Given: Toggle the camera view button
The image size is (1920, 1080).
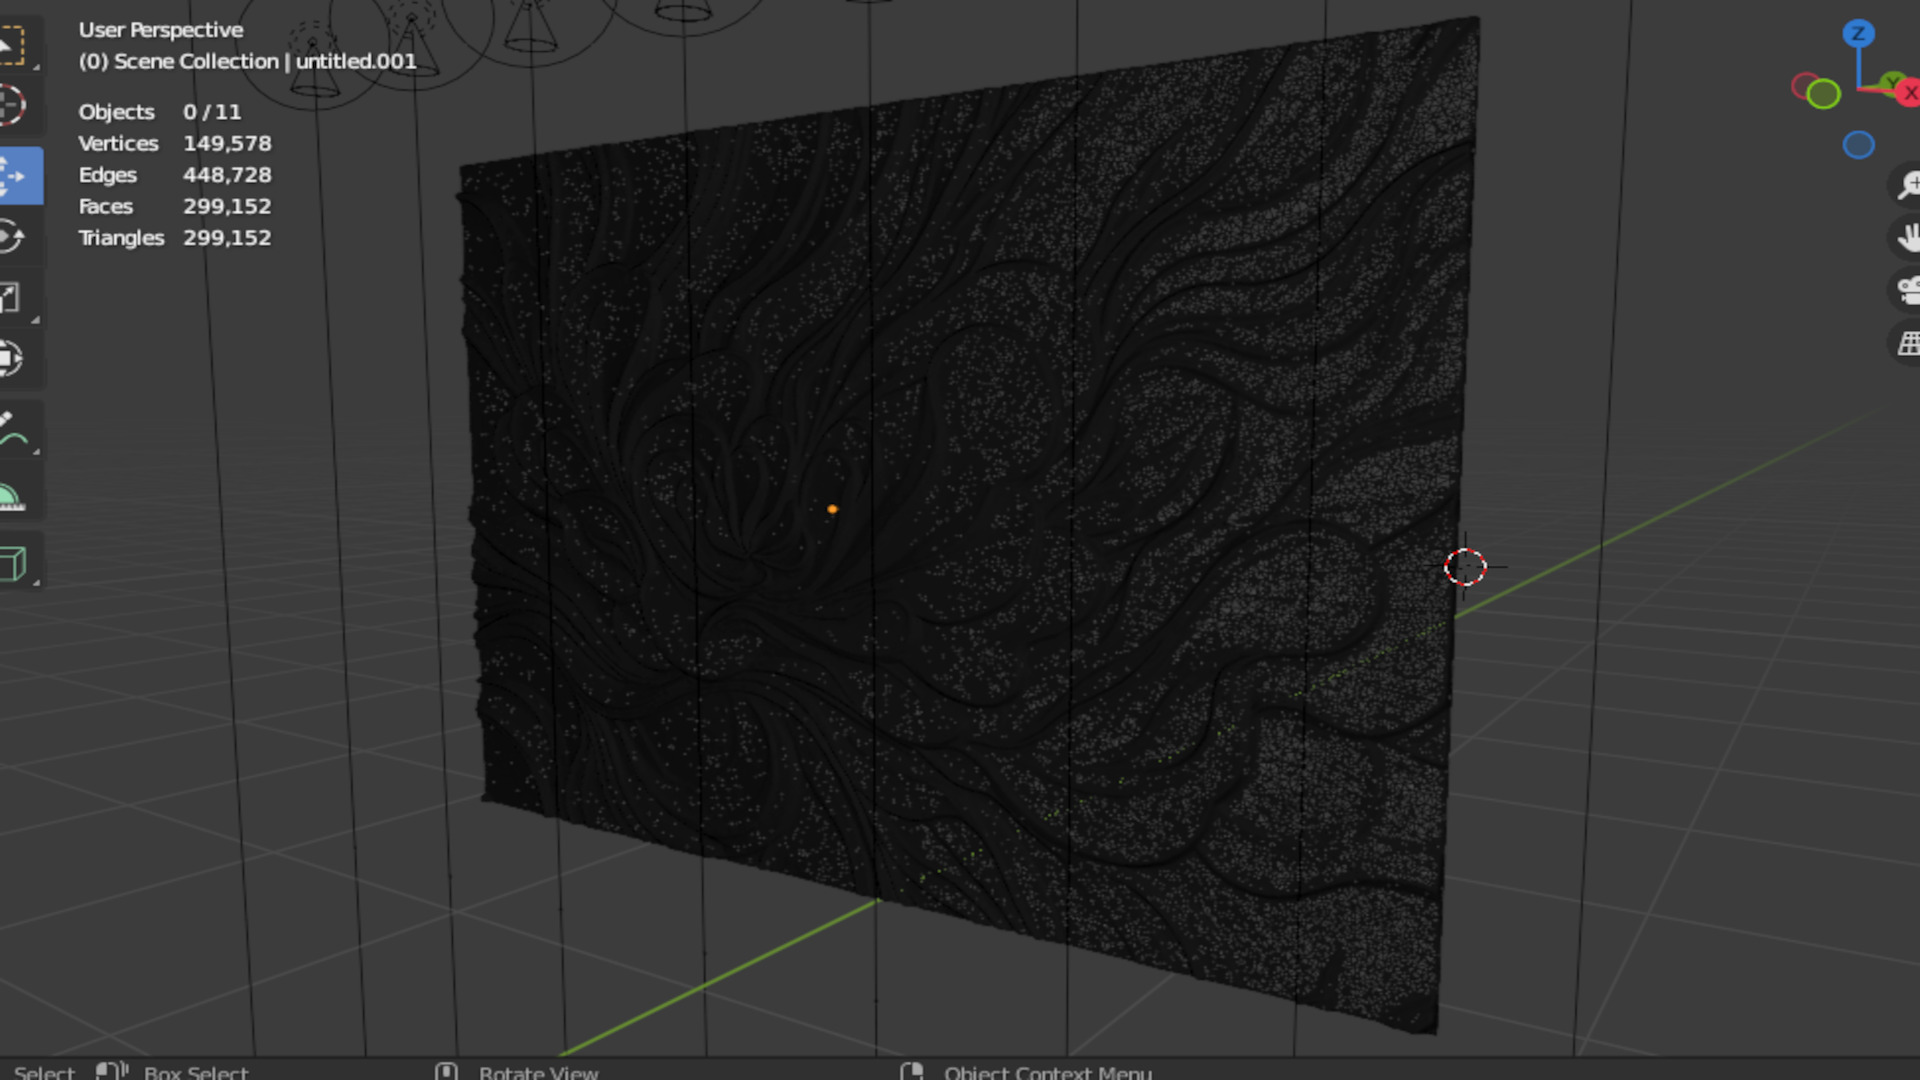Looking at the screenshot, I should [1908, 290].
